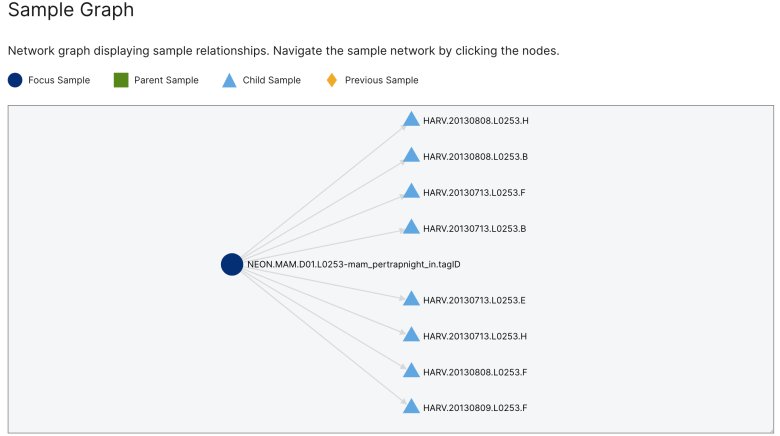Click Child Sample legend triangle
780x436 pixels.
(x=229, y=80)
